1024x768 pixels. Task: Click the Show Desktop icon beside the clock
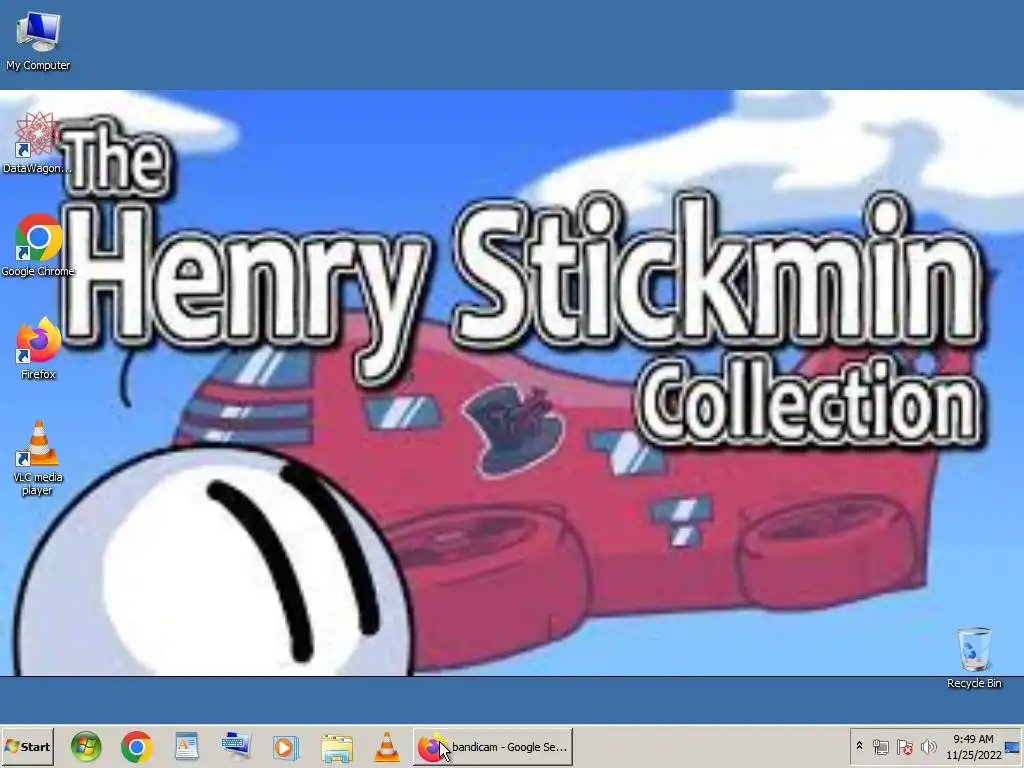(x=1013, y=747)
